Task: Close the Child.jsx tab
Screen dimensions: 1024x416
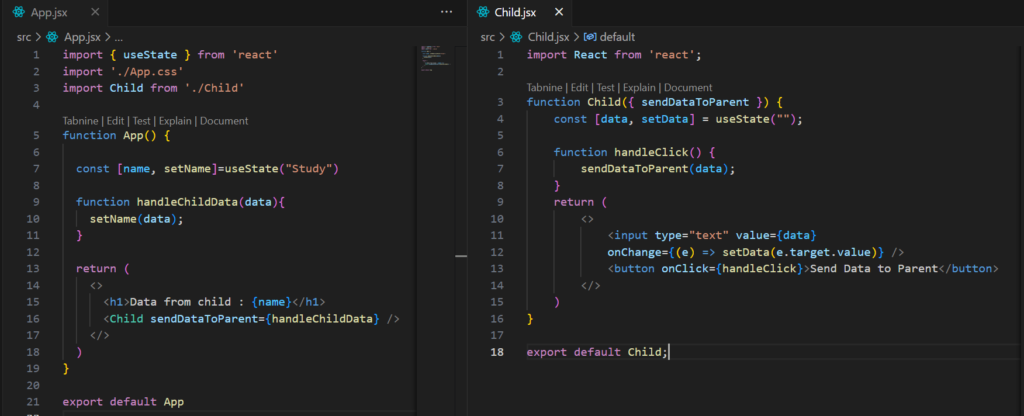Action: pyautogui.click(x=559, y=12)
